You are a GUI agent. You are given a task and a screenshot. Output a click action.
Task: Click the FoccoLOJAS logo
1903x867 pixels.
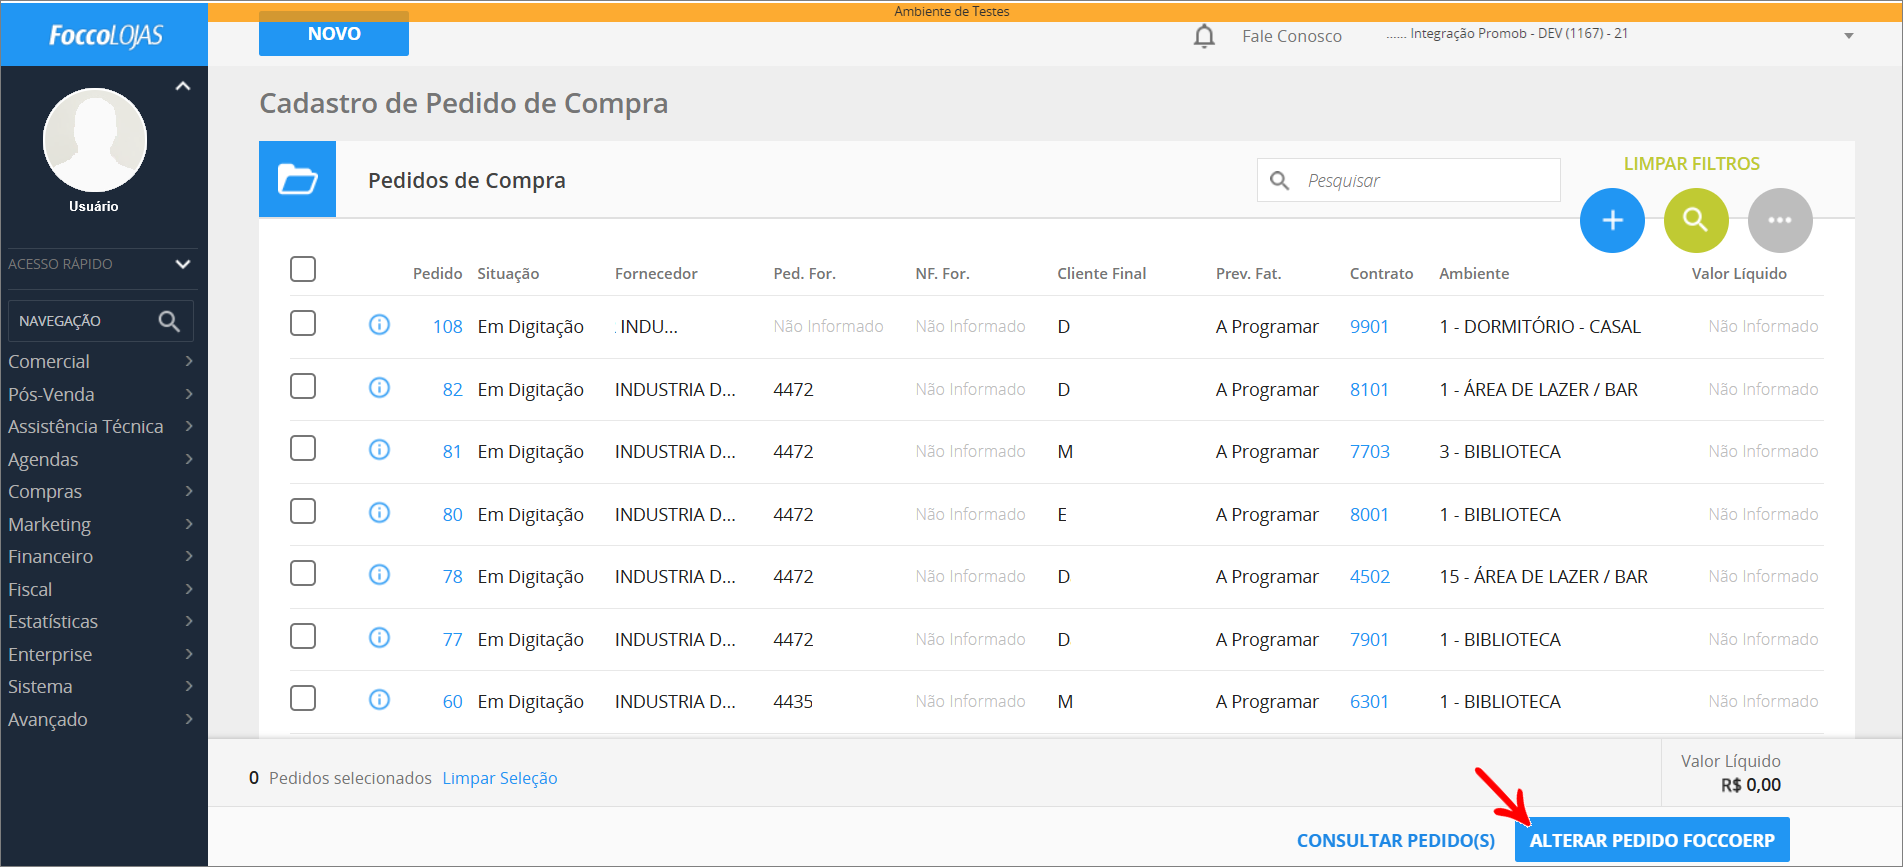coord(106,36)
